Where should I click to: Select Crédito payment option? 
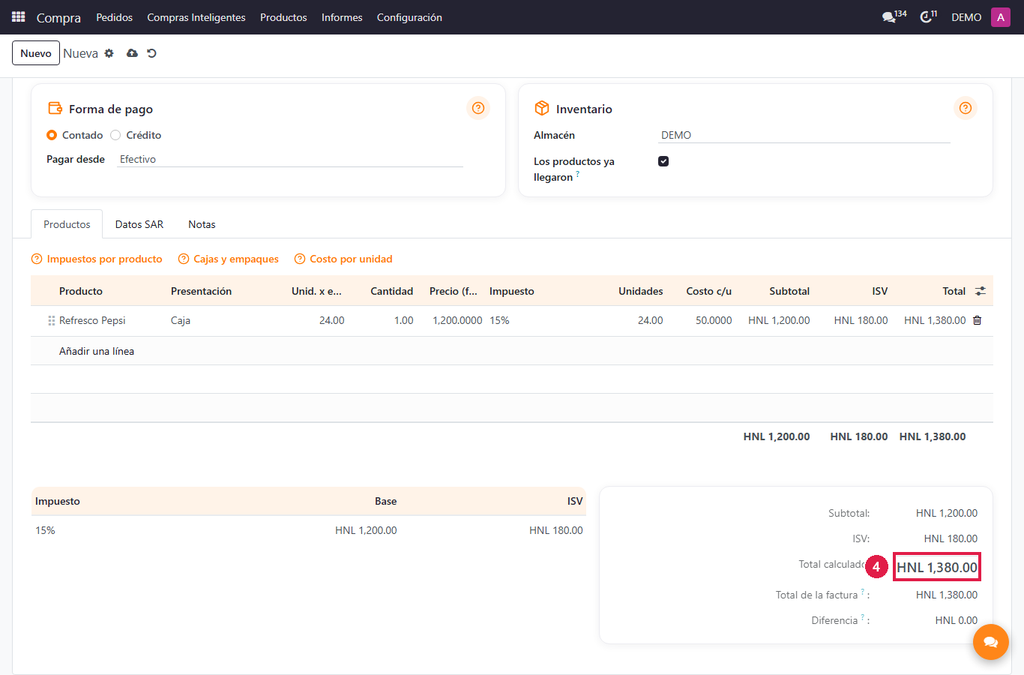(x=116, y=135)
